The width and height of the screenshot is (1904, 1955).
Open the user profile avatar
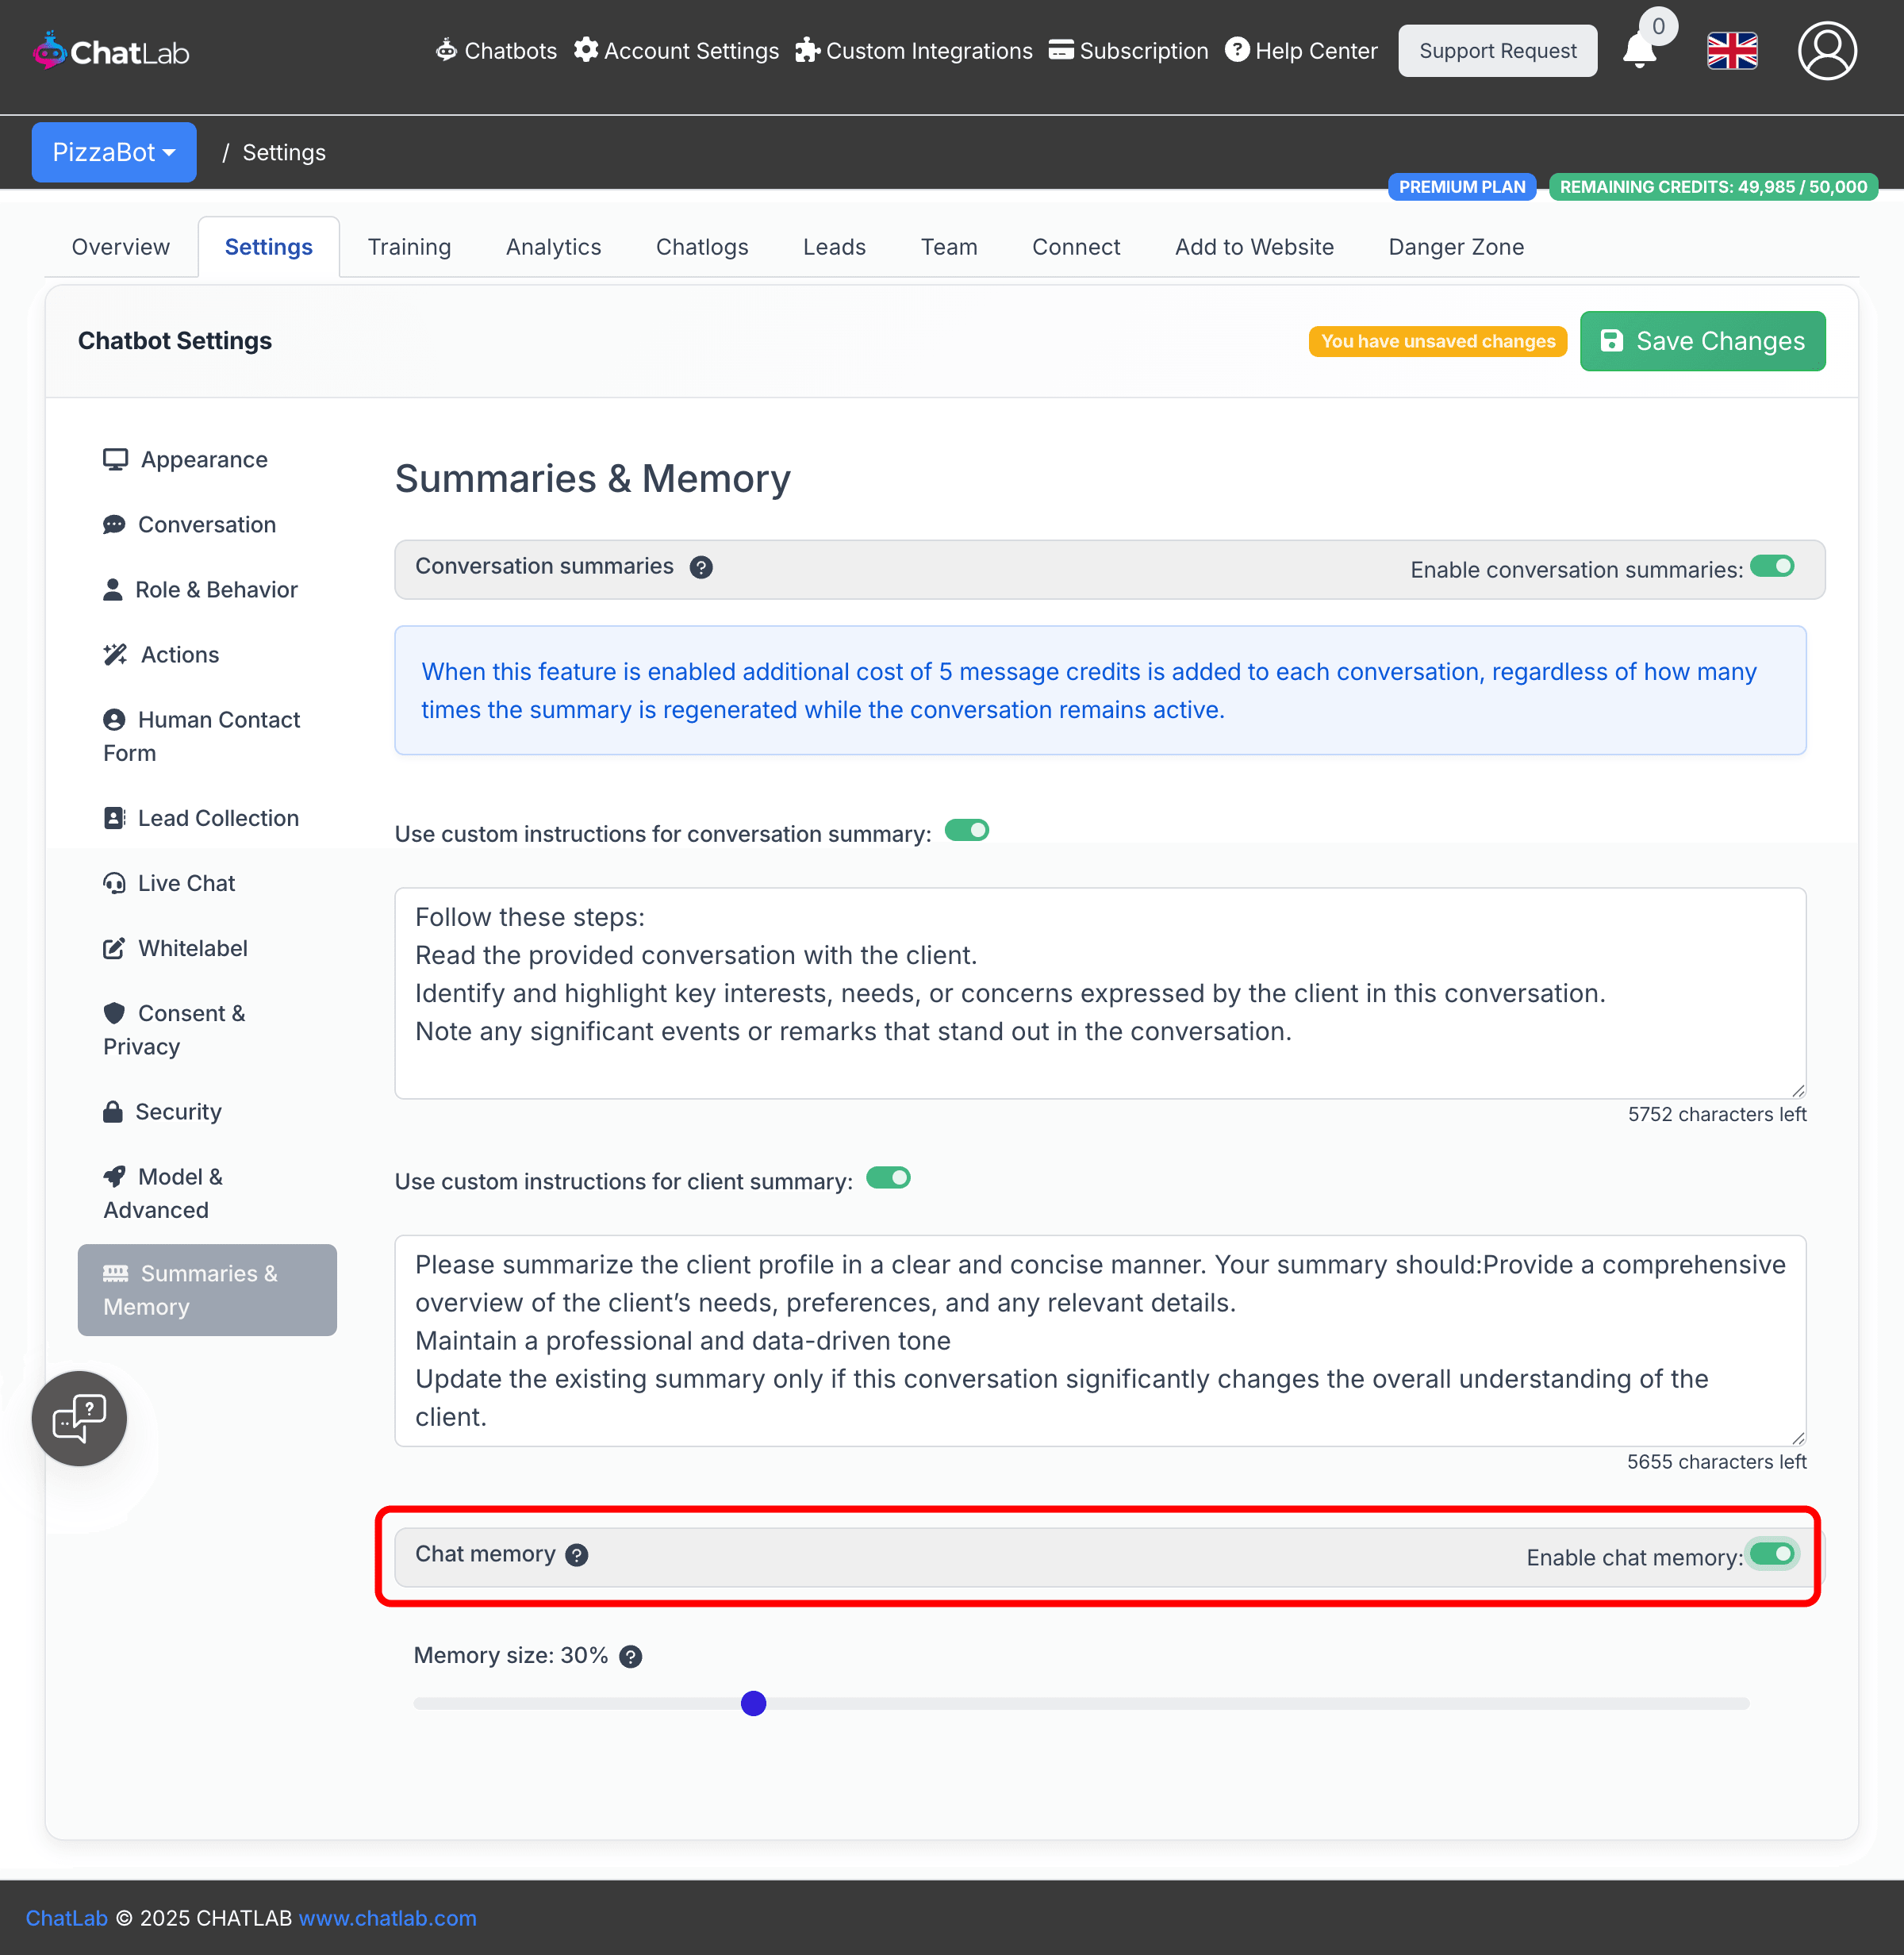1826,50
